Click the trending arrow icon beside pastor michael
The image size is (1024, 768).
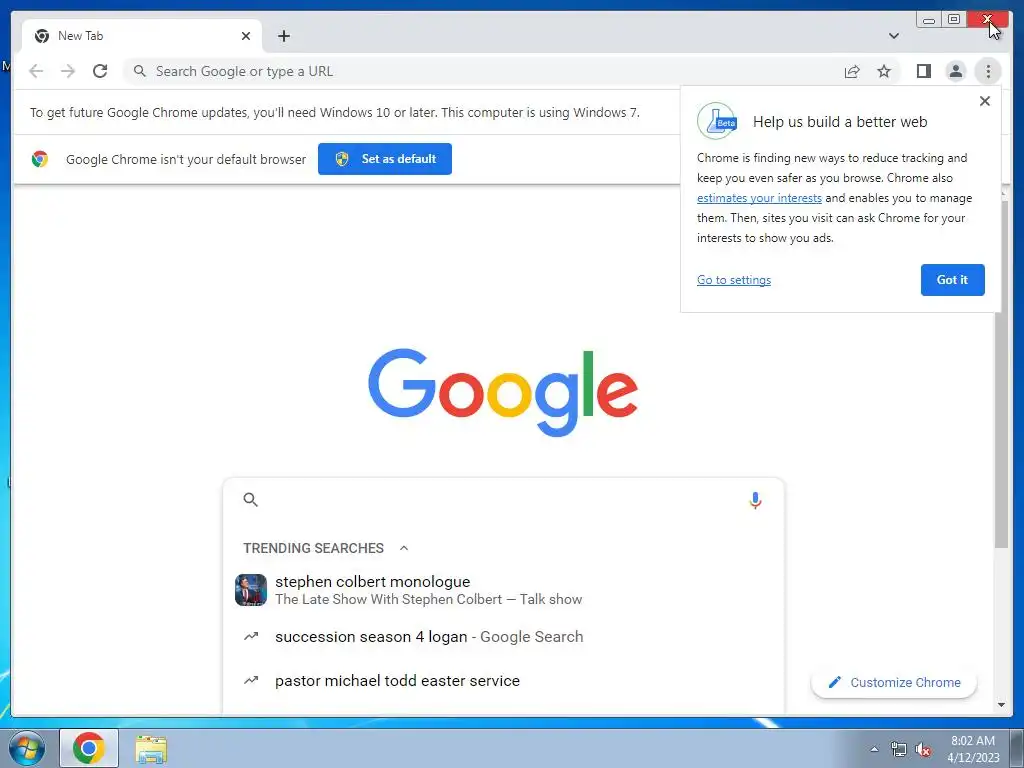(x=251, y=680)
